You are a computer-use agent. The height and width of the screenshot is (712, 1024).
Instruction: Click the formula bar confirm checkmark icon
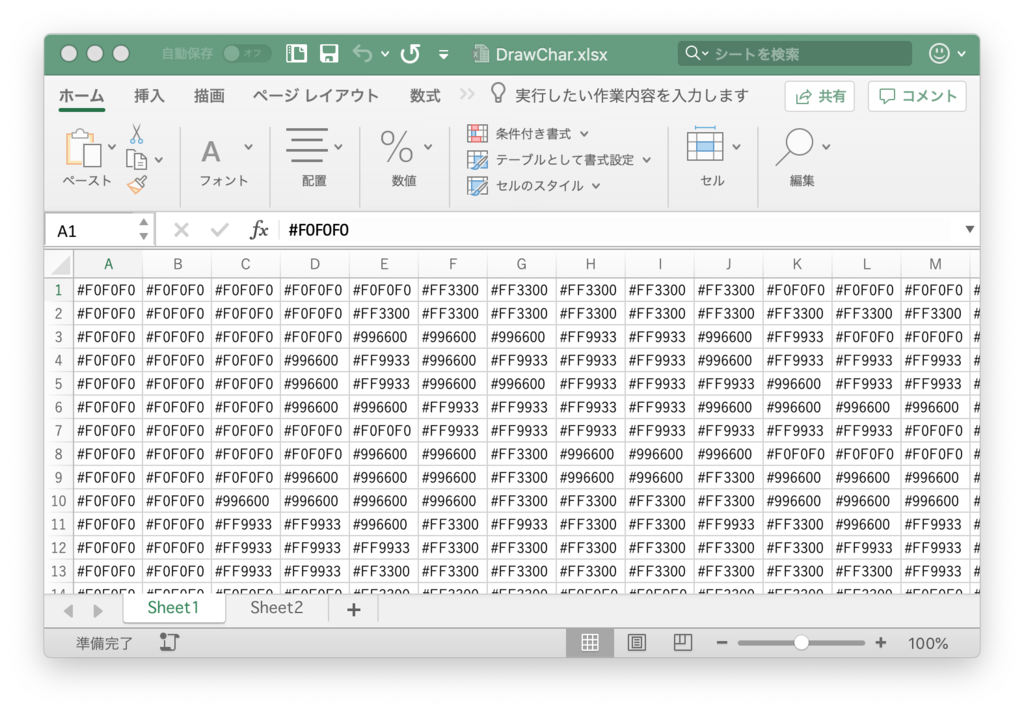pyautogui.click(x=219, y=230)
